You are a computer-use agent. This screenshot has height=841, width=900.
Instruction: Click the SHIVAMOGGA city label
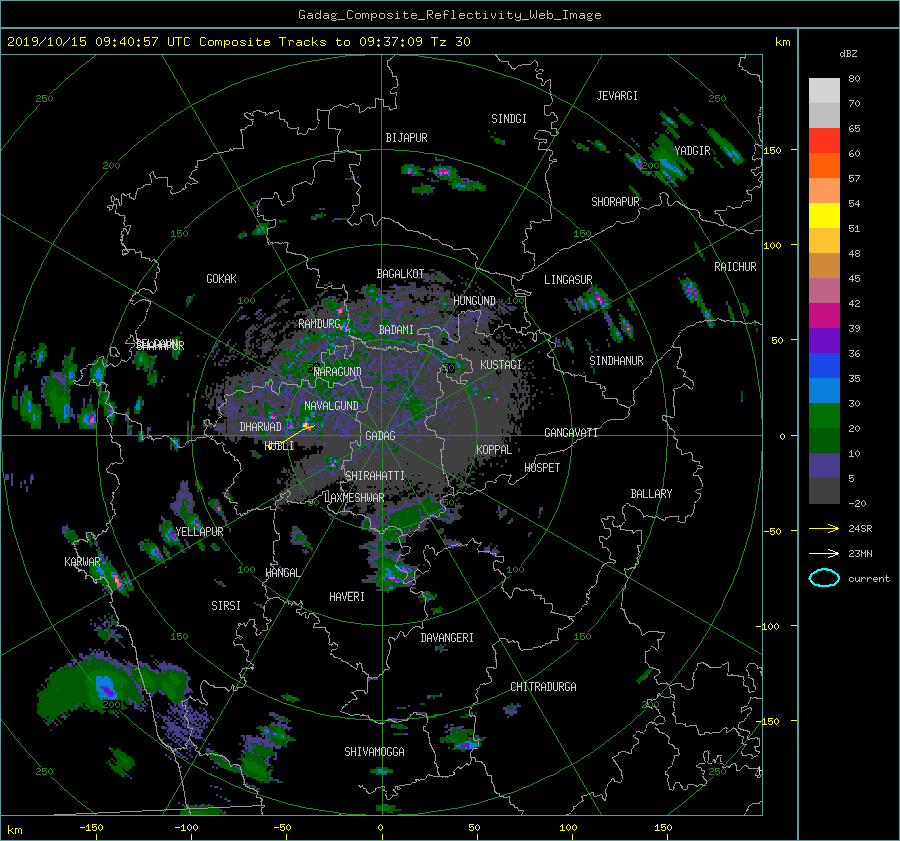374,752
